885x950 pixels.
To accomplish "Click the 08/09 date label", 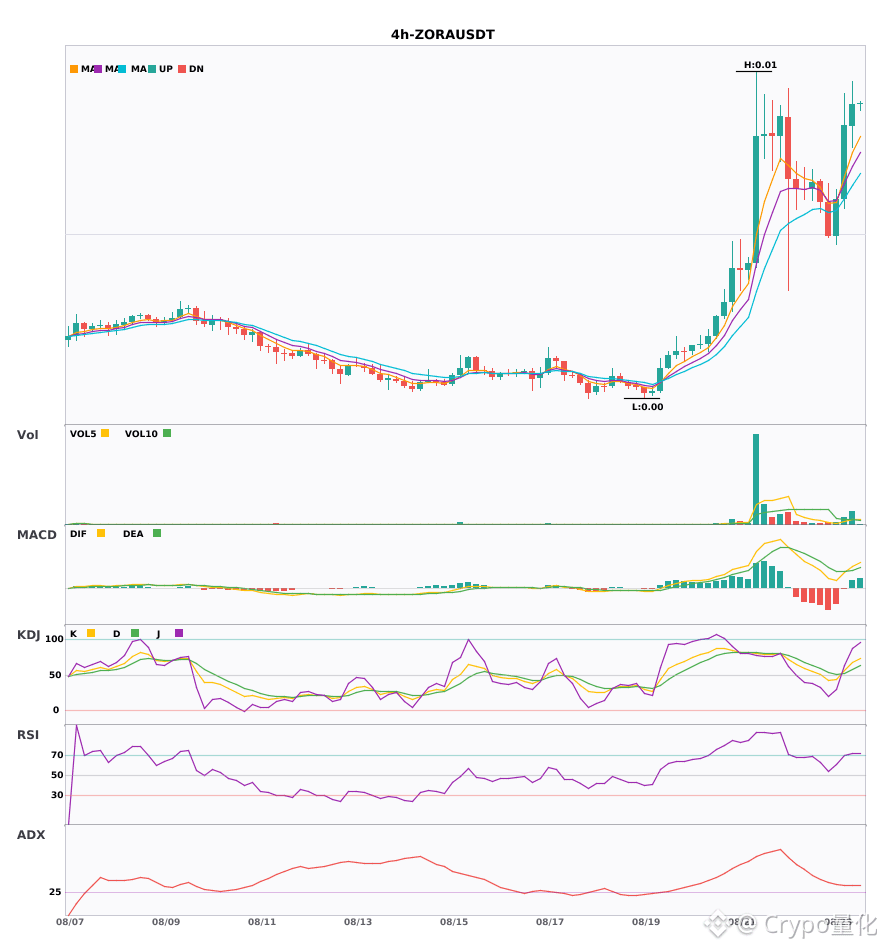I will [166, 922].
